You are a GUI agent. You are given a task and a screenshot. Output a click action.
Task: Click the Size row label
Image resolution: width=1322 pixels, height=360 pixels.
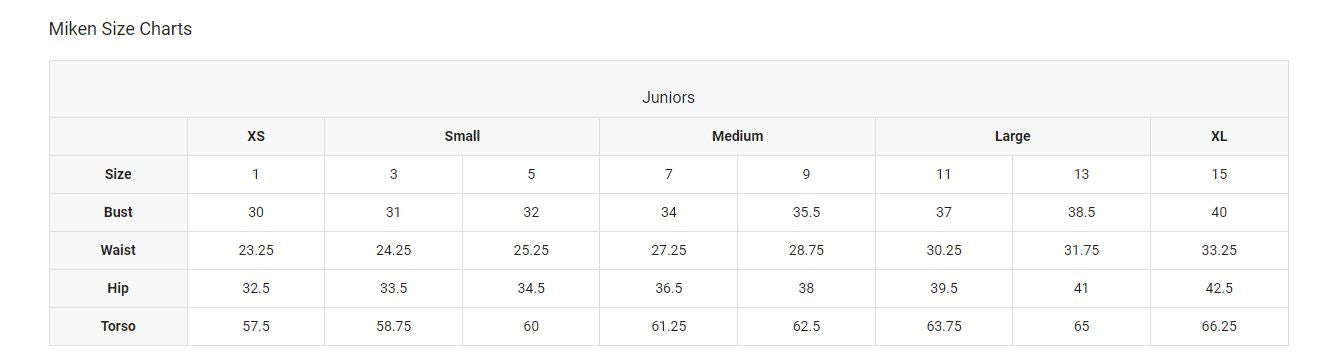118,174
